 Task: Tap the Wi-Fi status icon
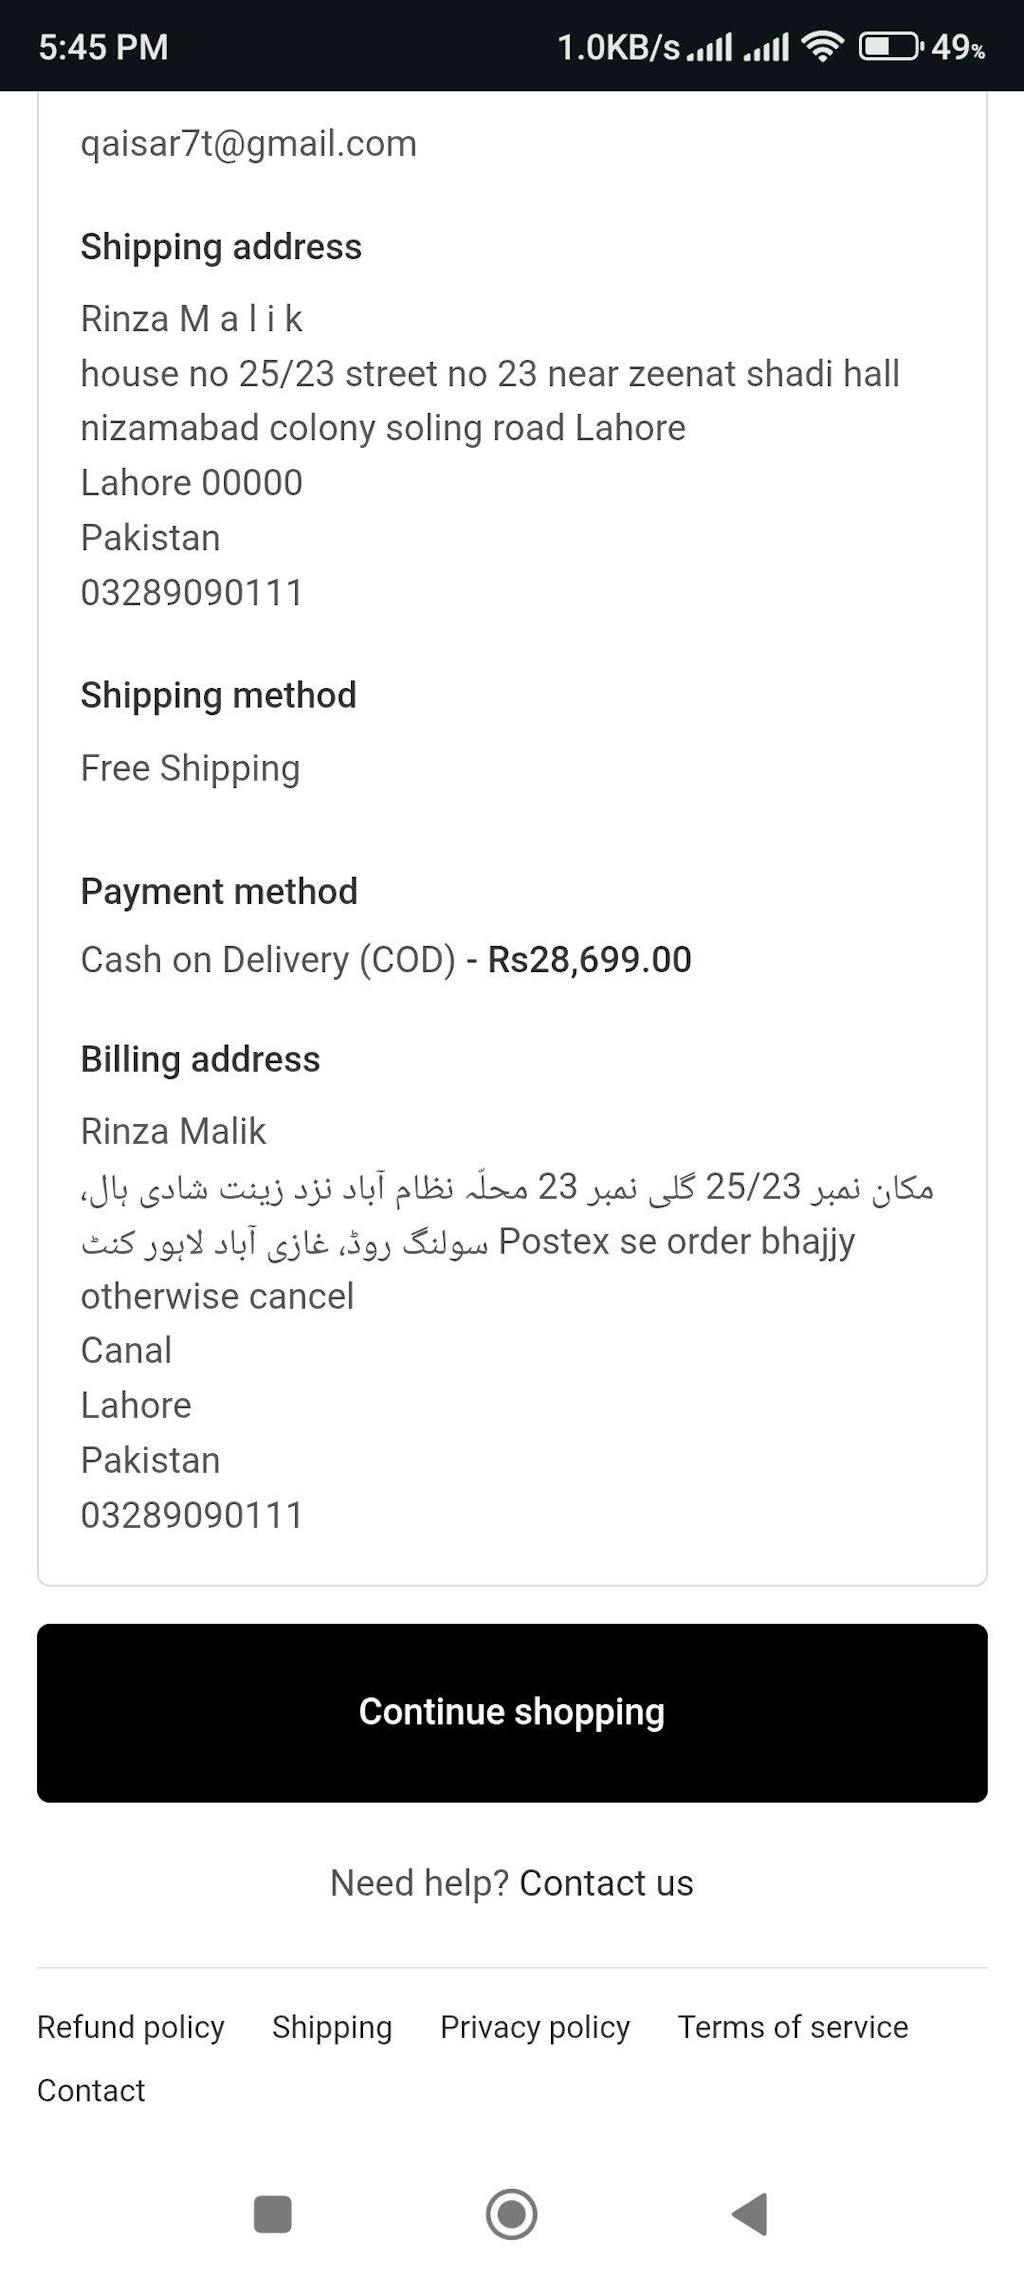823,47
